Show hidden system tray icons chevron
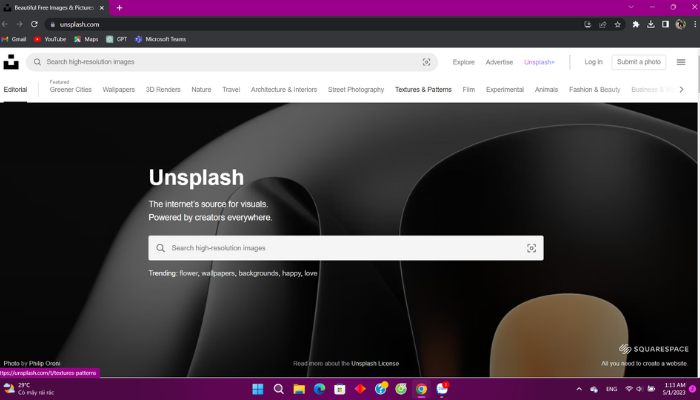Screen dimensions: 700x400 click(x=579, y=389)
